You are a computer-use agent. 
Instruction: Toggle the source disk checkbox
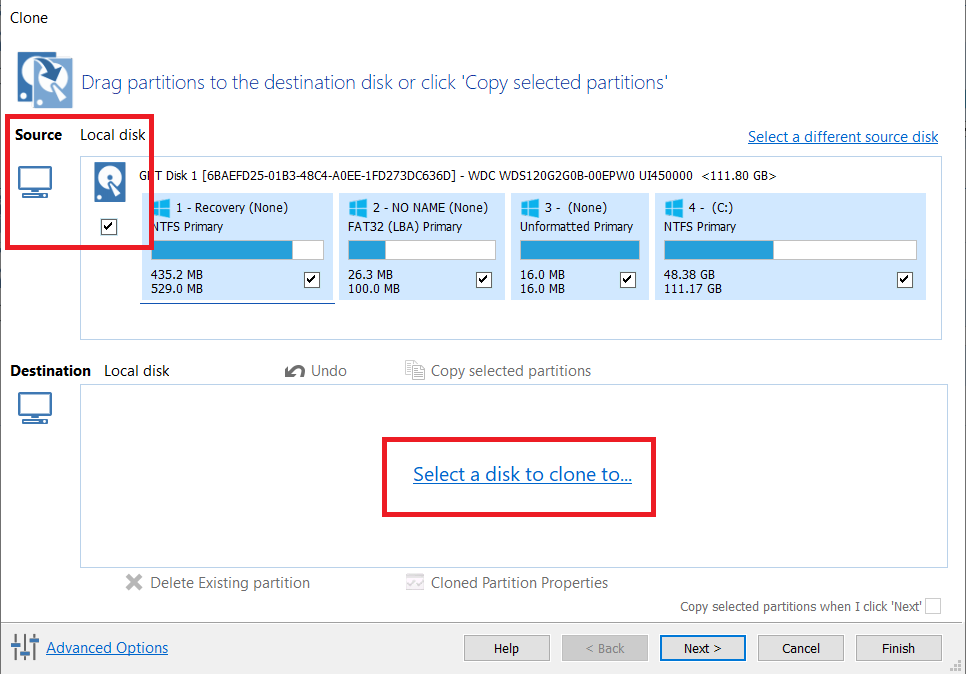click(109, 227)
